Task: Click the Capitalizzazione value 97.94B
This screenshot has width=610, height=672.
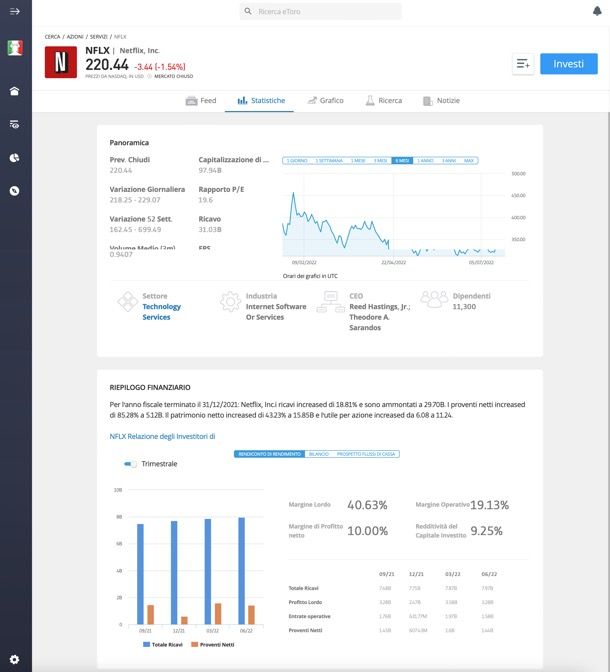Action: [x=210, y=171]
